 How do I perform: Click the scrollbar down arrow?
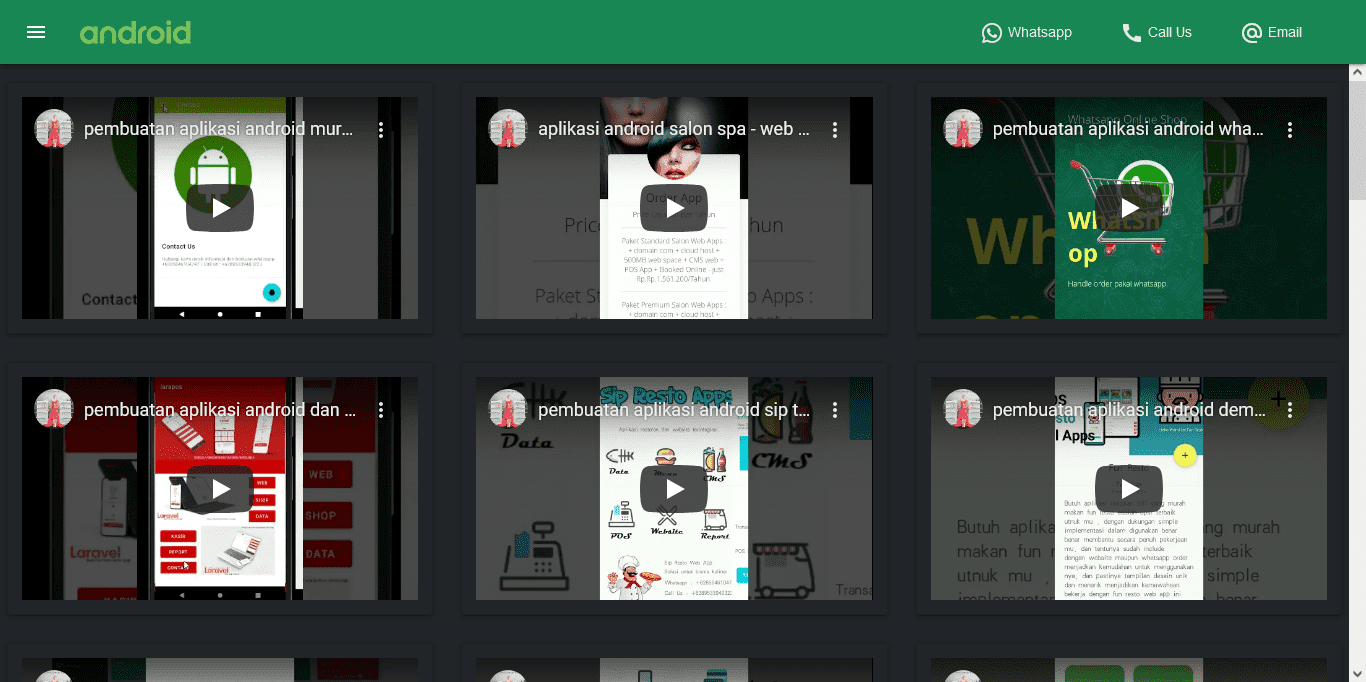coord(1357,673)
